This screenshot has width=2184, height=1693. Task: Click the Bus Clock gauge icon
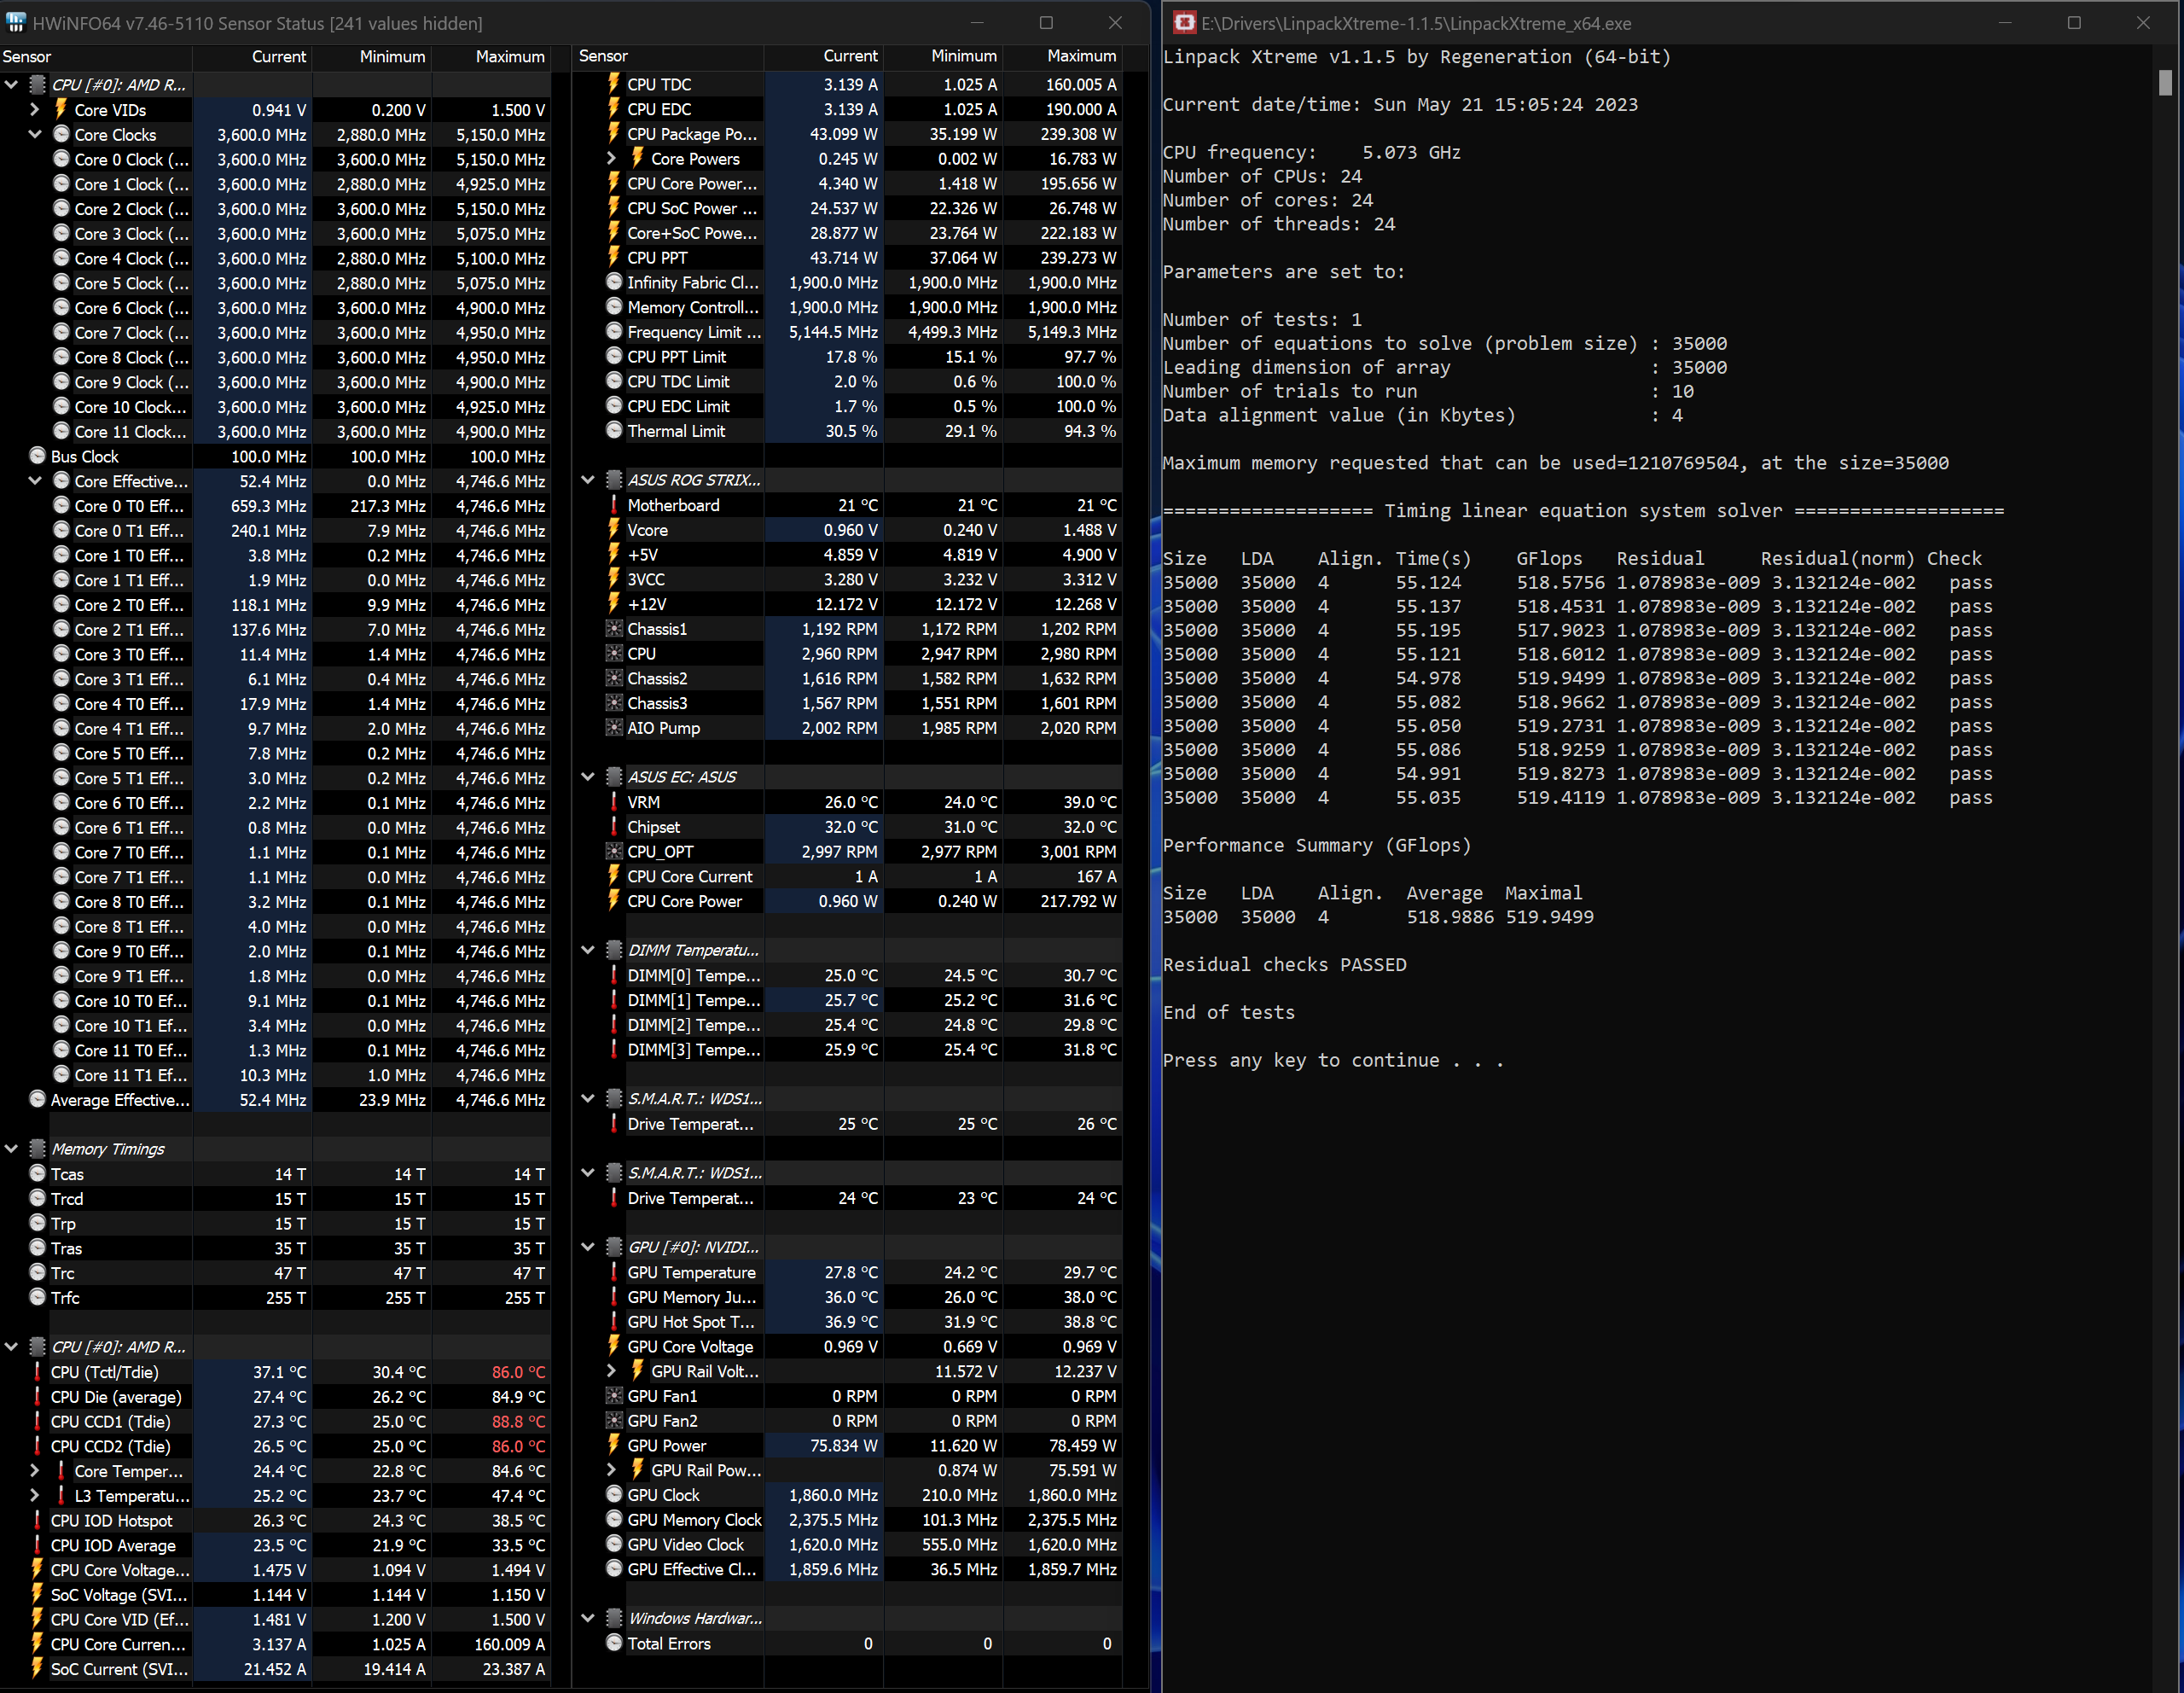(38, 456)
